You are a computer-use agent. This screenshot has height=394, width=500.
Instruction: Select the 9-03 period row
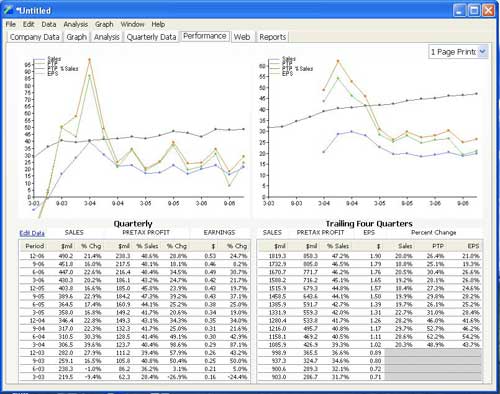[x=135, y=361]
